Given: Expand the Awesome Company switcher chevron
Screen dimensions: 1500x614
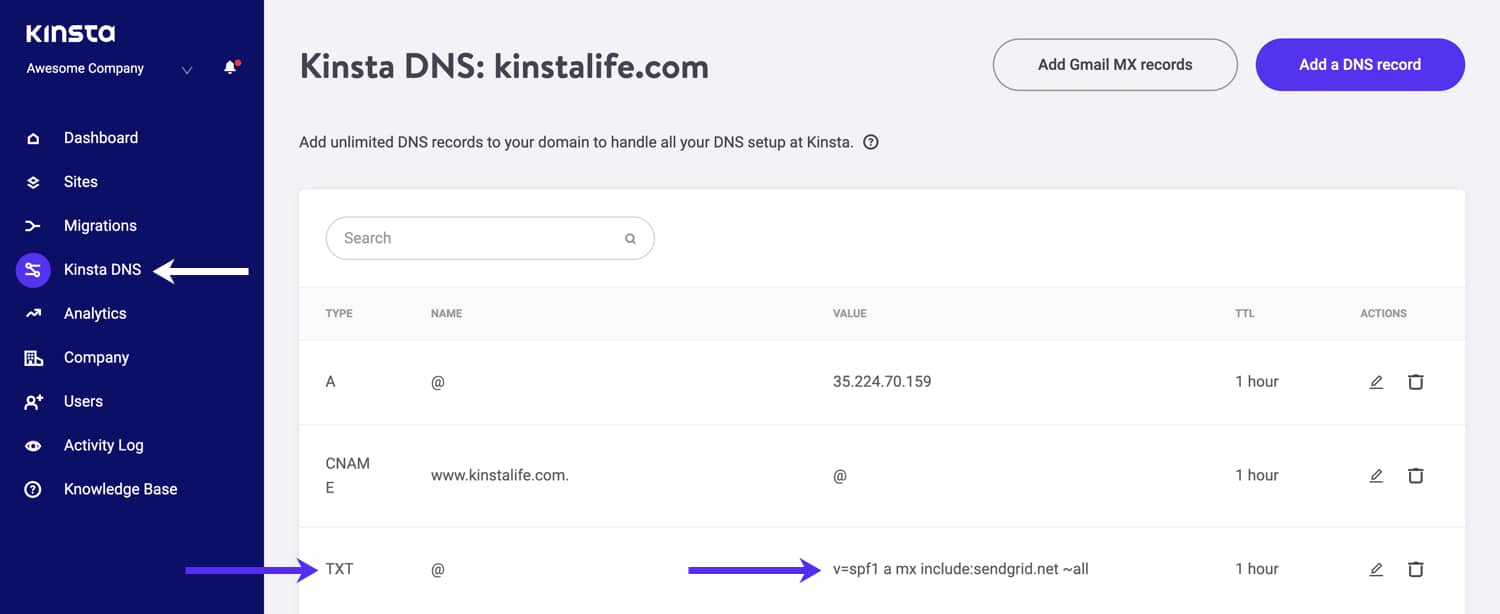Looking at the screenshot, I should coord(187,70).
